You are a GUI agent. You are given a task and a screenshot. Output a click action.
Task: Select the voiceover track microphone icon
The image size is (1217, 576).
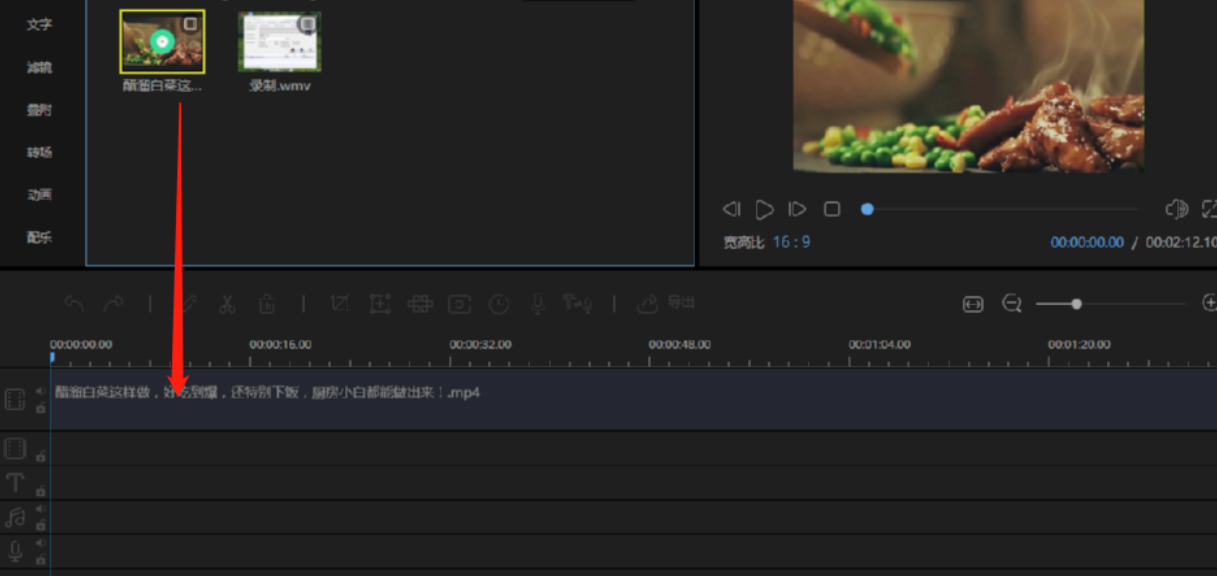[x=15, y=551]
